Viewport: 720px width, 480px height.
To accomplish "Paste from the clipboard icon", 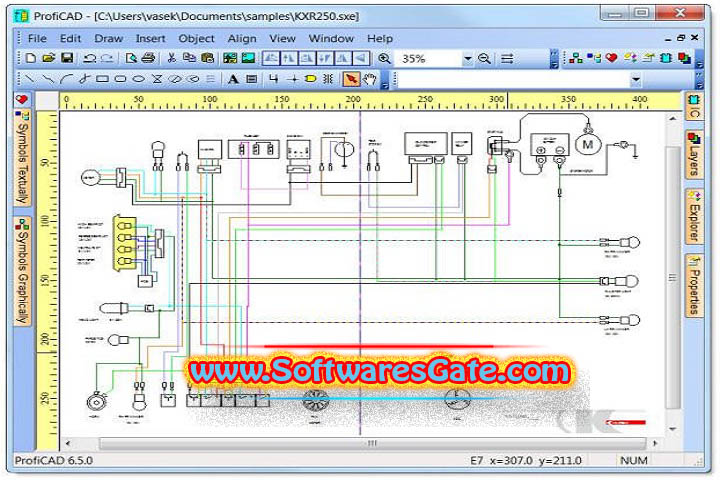I will point(208,58).
